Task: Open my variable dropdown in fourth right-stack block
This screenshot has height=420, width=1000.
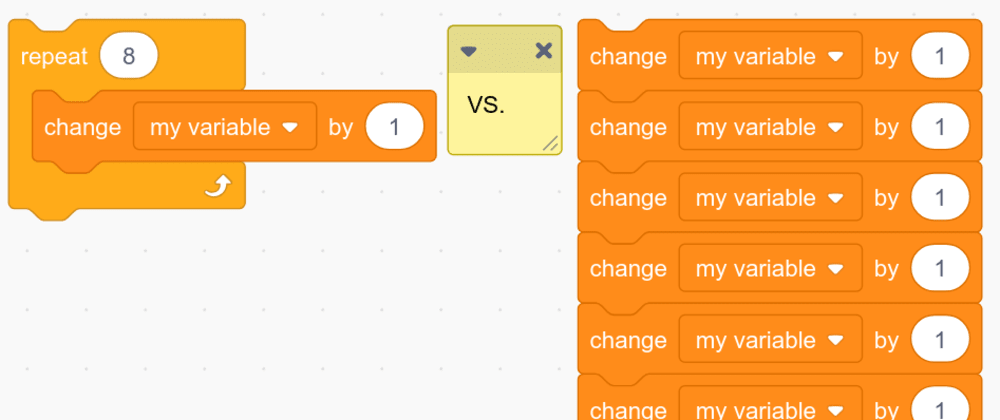Action: pos(770,268)
